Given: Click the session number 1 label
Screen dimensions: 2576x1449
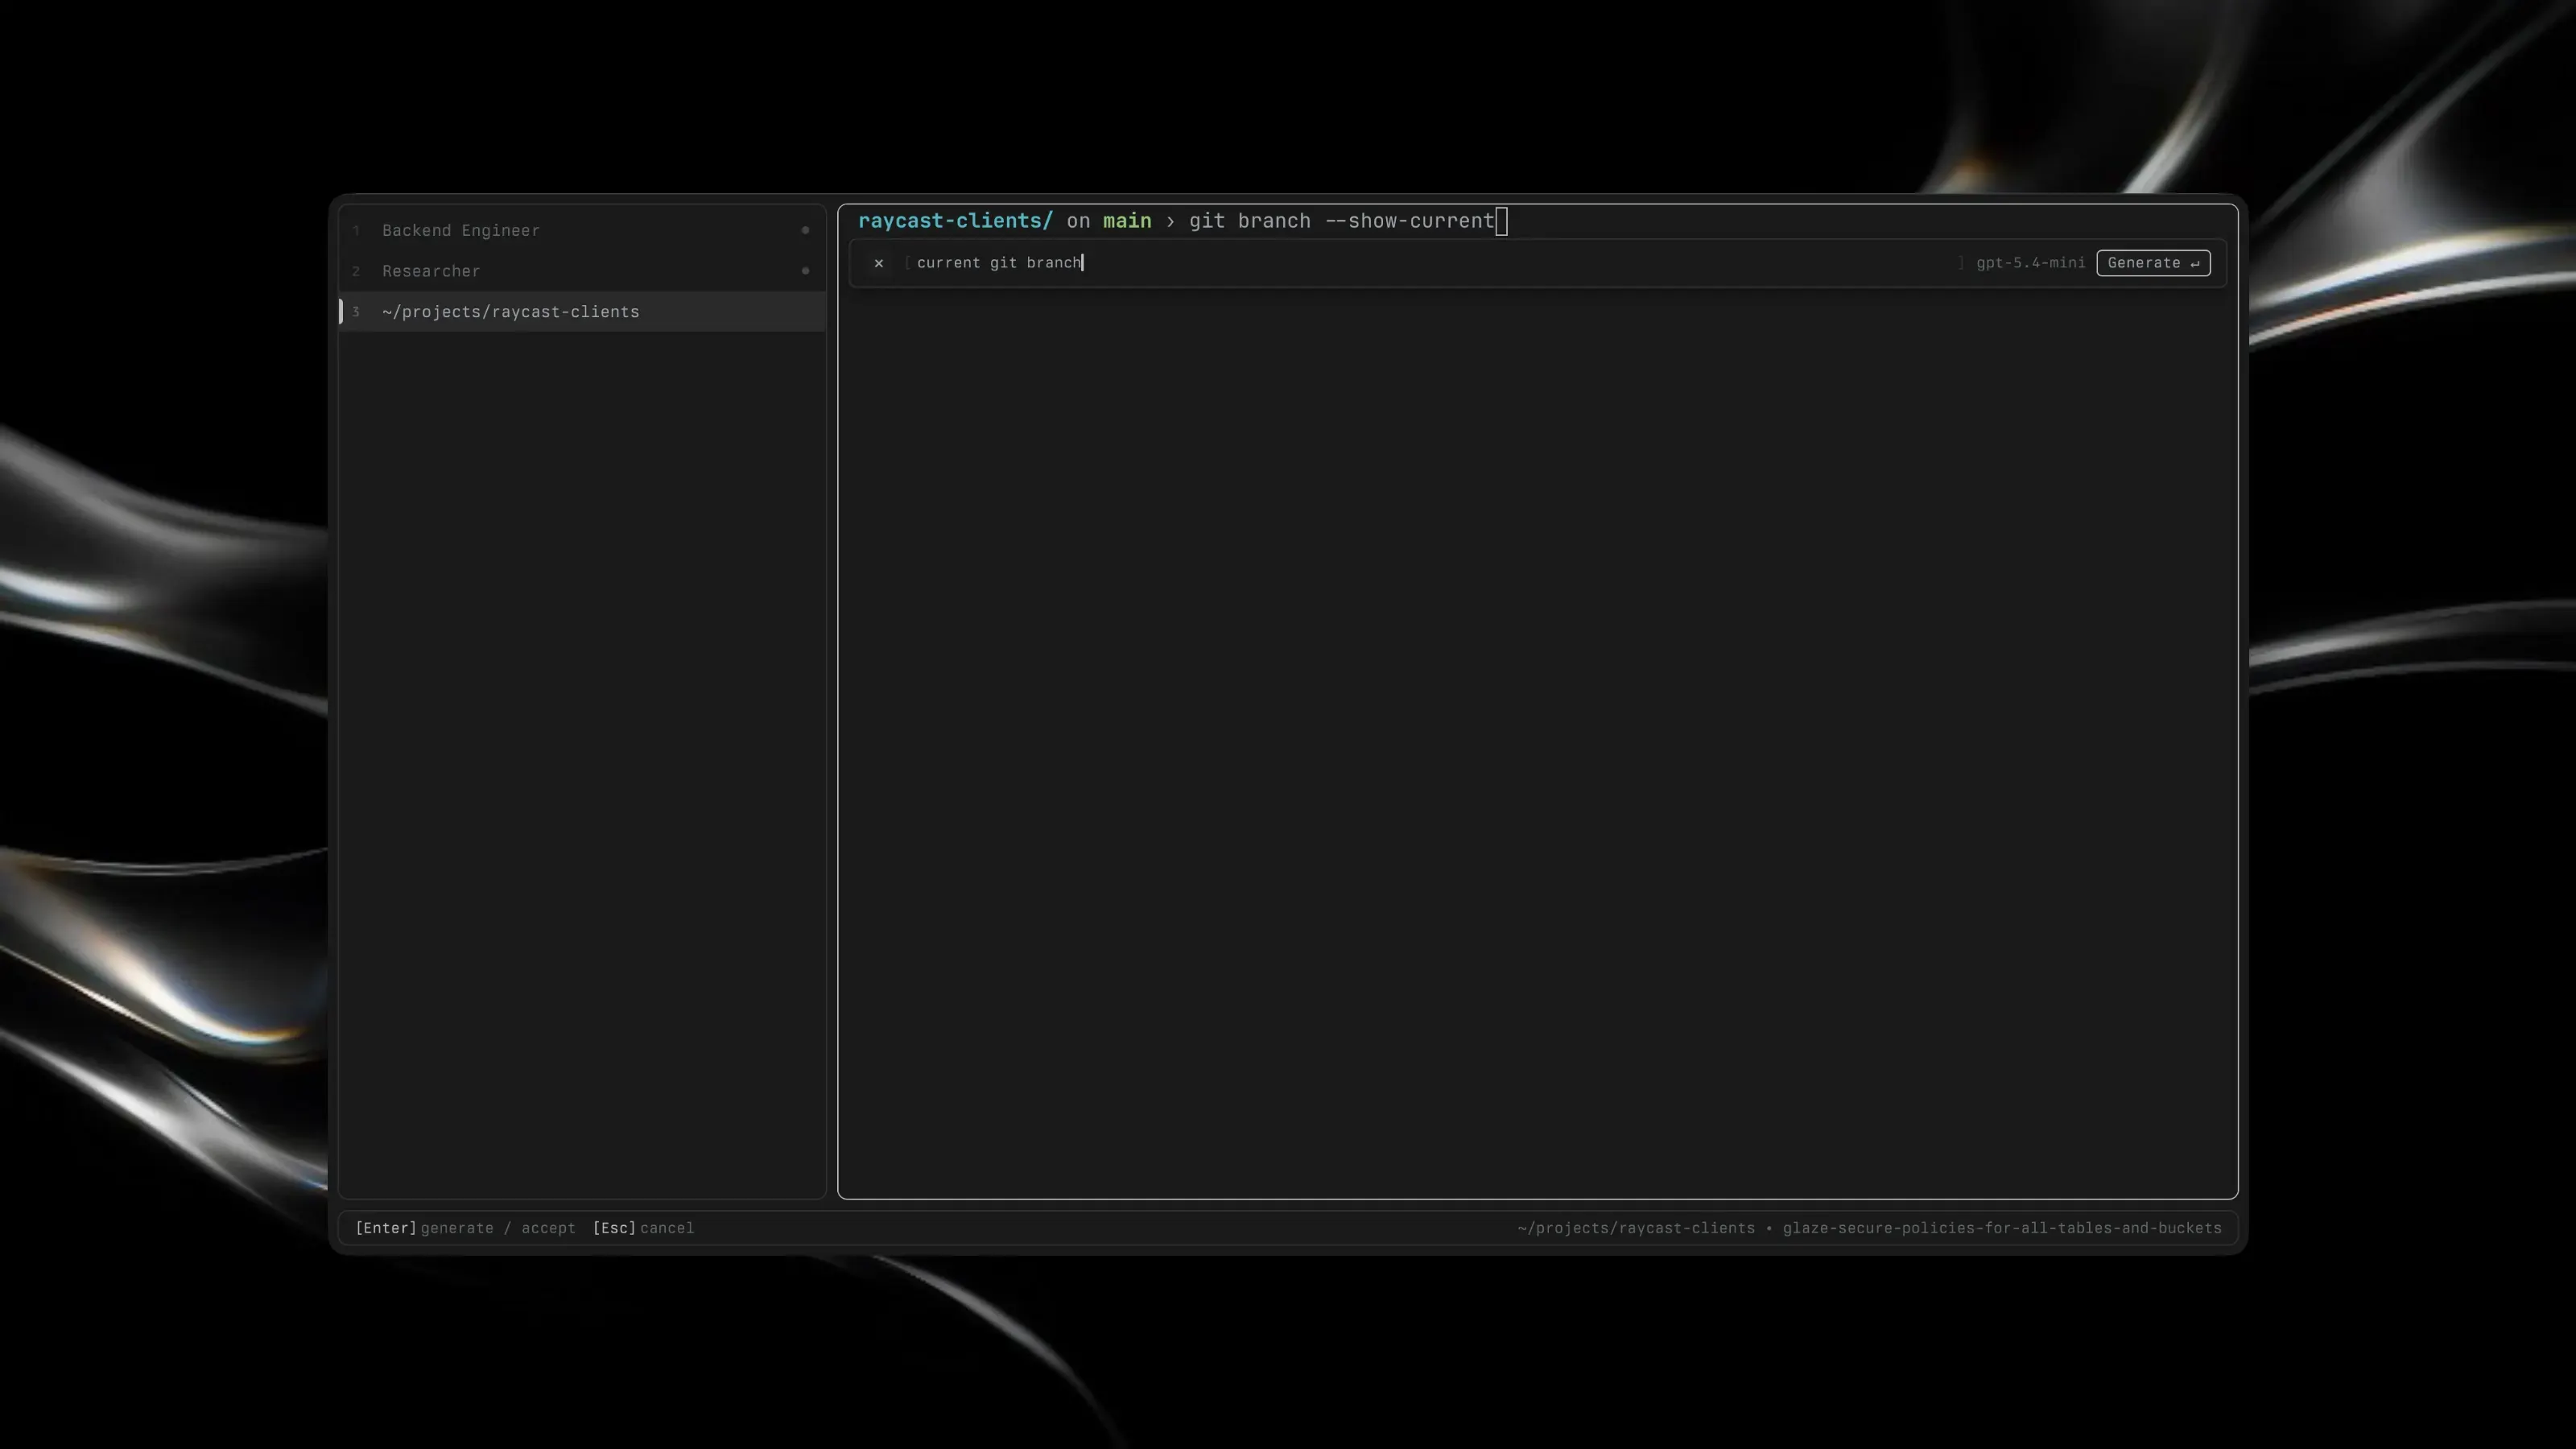Looking at the screenshot, I should 355,231.
